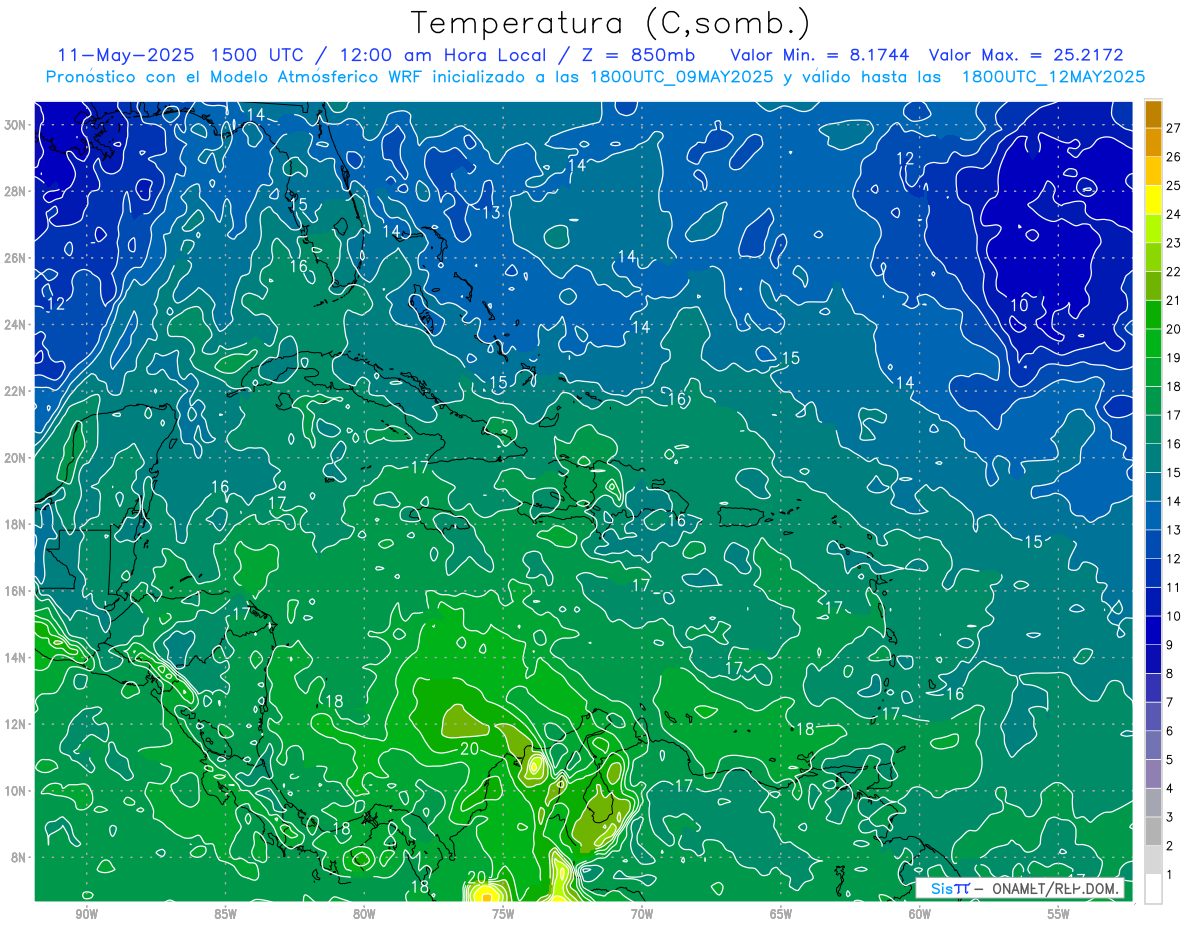
Task: Click the 14N latitude axis label
Action: click(x=16, y=658)
